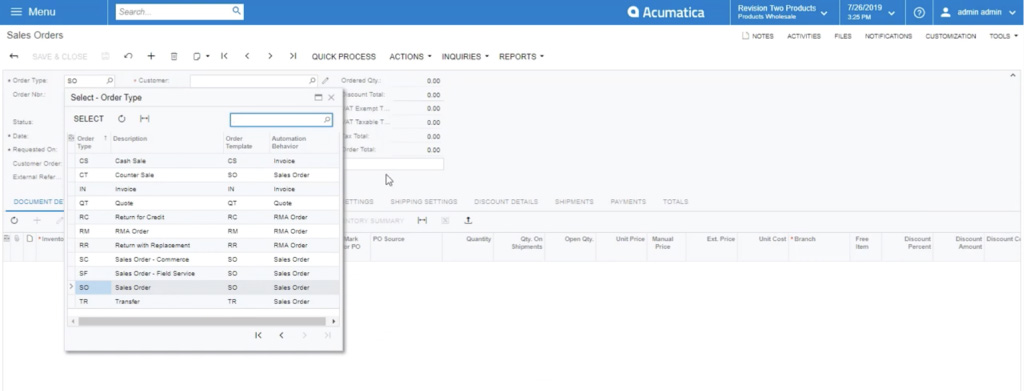
Task: Open the admin admin user menu
Action: point(978,12)
